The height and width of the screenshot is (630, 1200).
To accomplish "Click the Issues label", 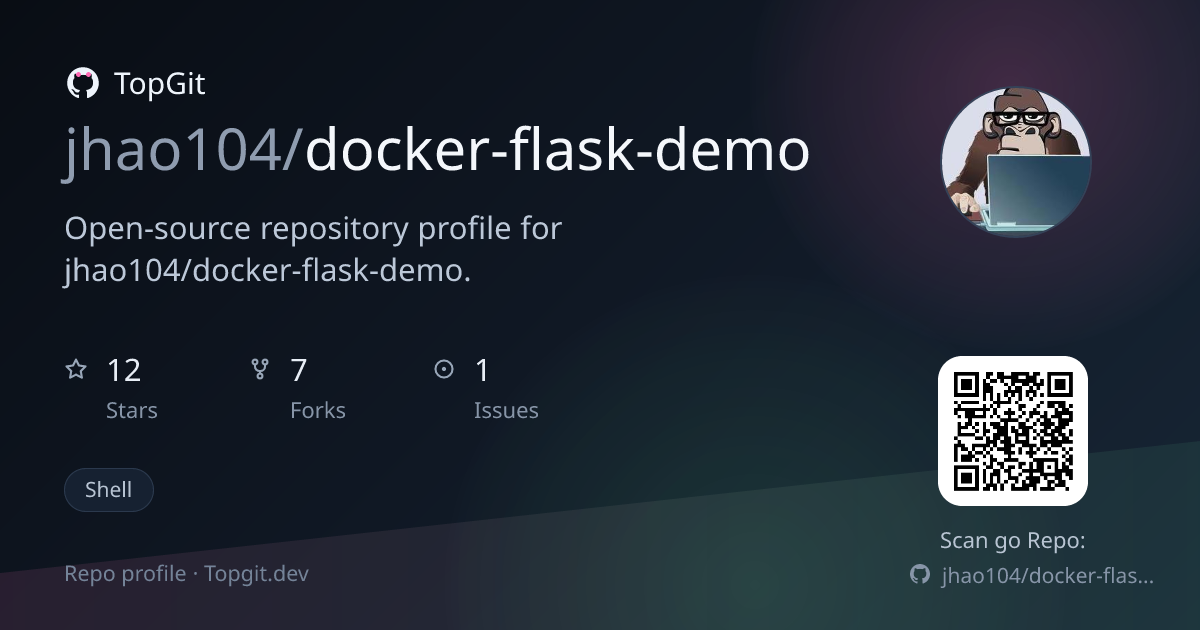I will coord(506,410).
